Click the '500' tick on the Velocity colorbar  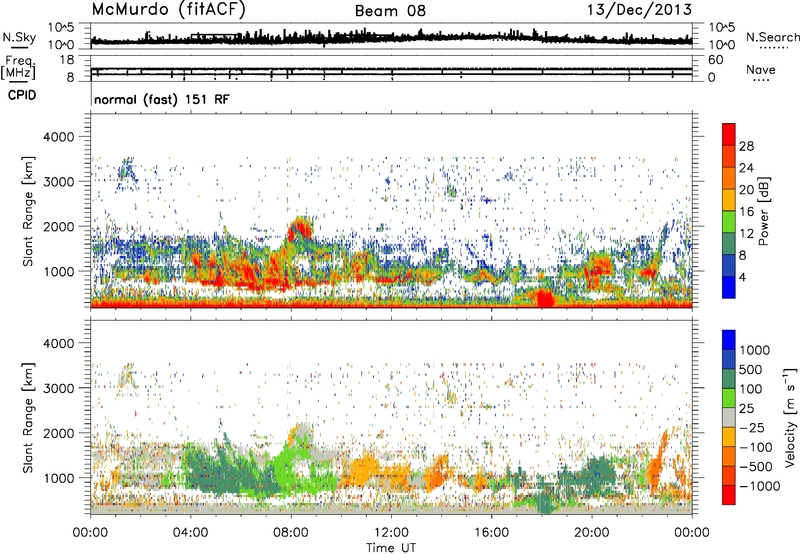tap(751, 369)
